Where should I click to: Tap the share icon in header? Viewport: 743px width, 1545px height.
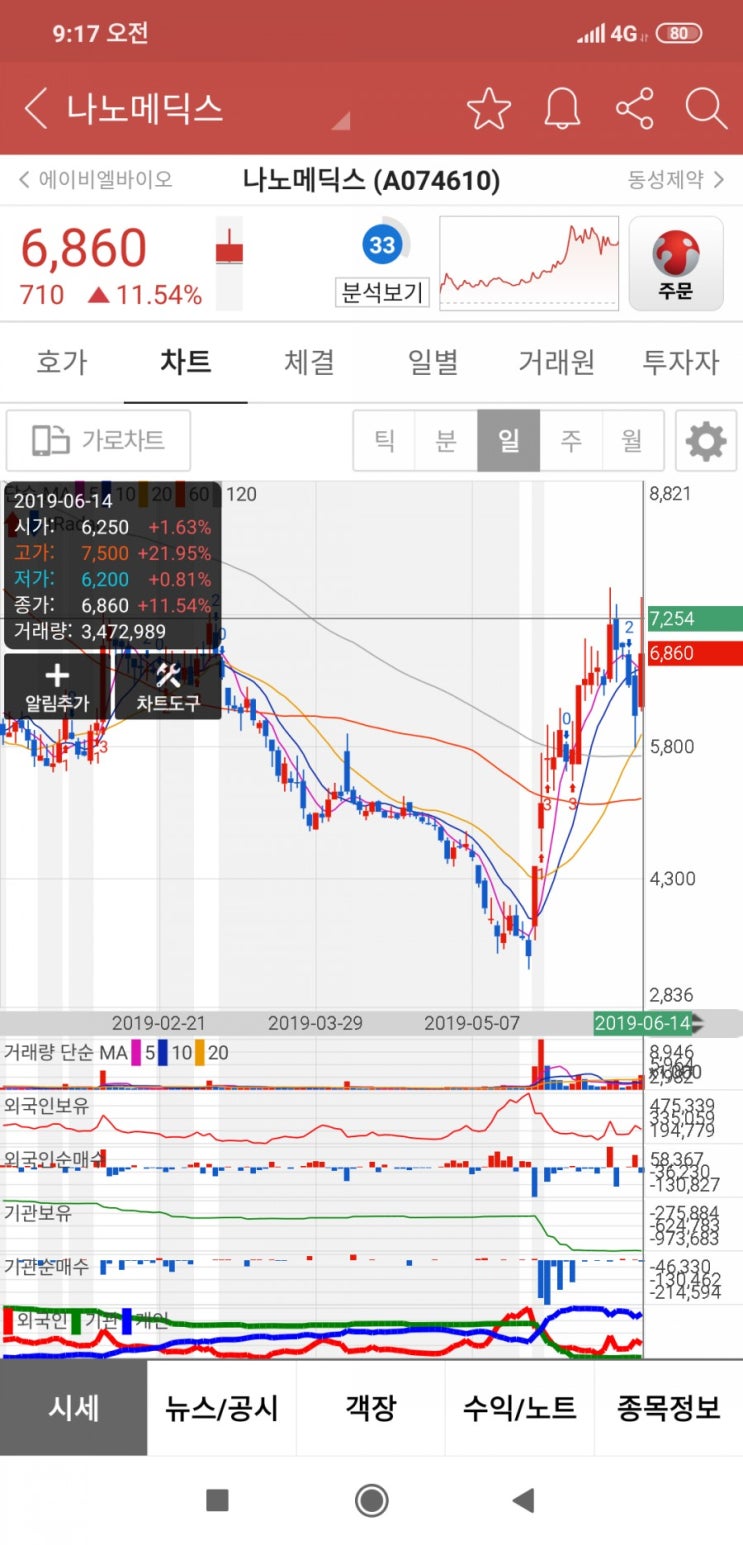635,108
